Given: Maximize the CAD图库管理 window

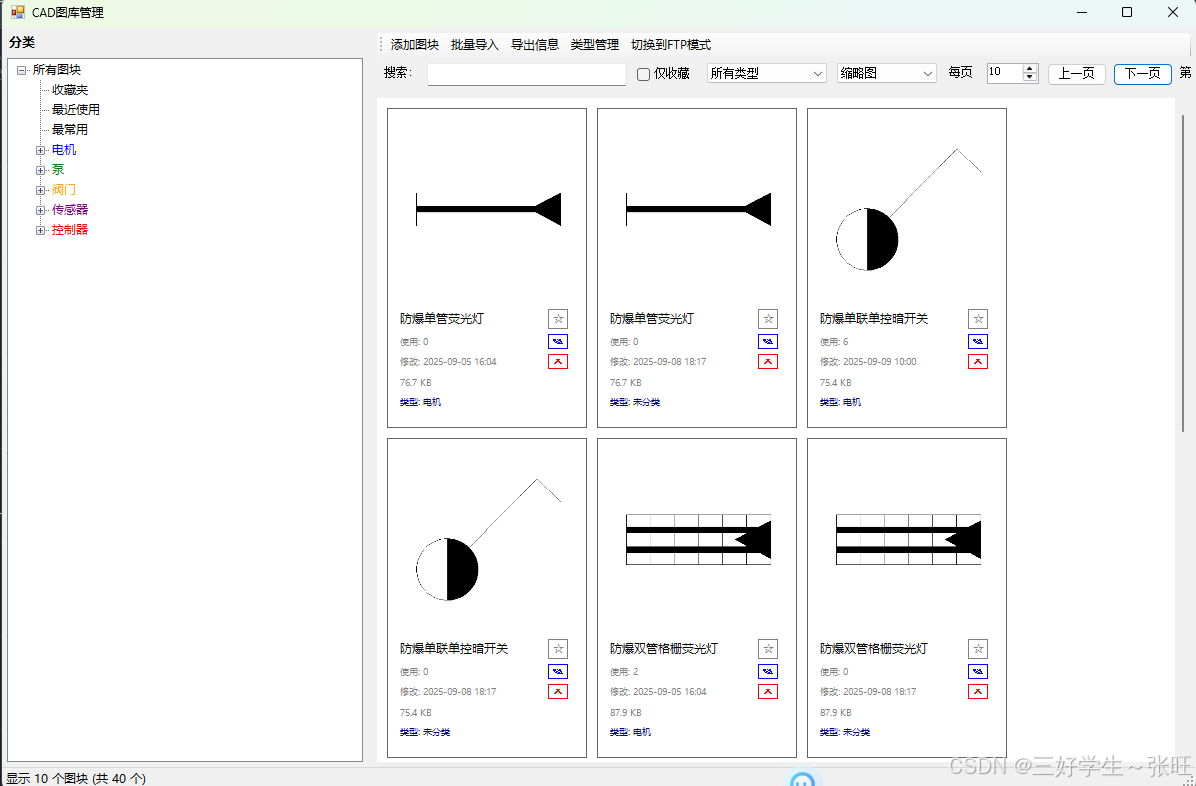Looking at the screenshot, I should click(x=1127, y=12).
